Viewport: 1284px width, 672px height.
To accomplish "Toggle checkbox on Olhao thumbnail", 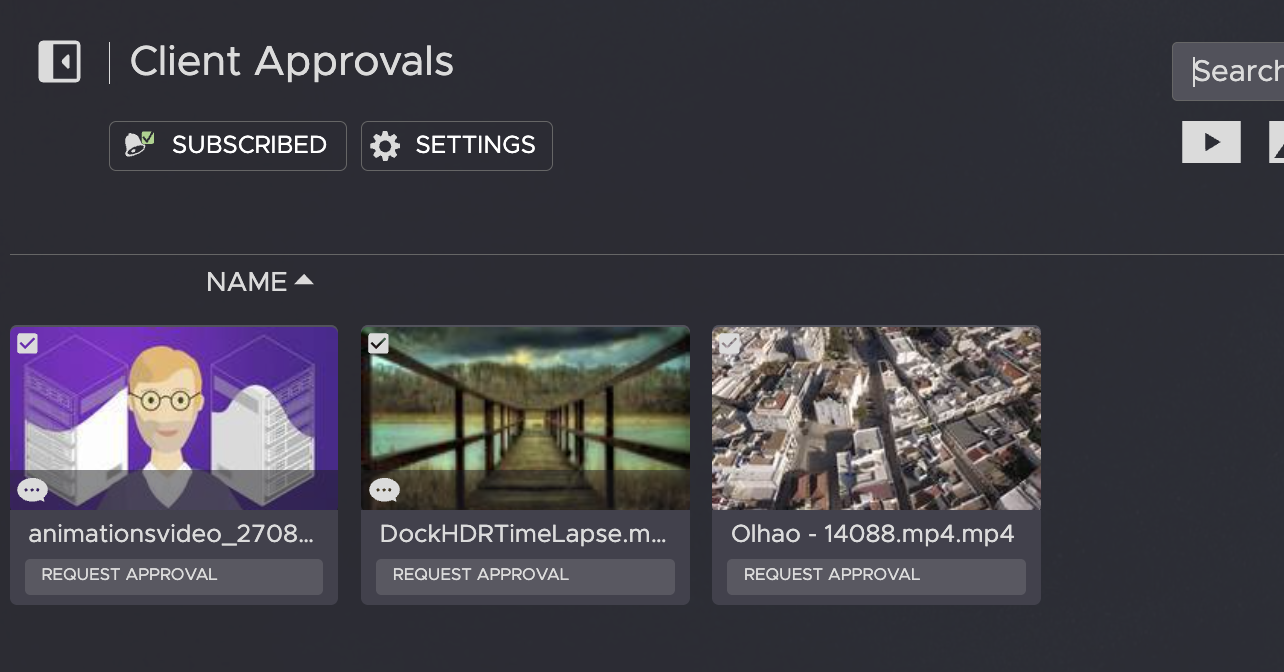I will [730, 344].
